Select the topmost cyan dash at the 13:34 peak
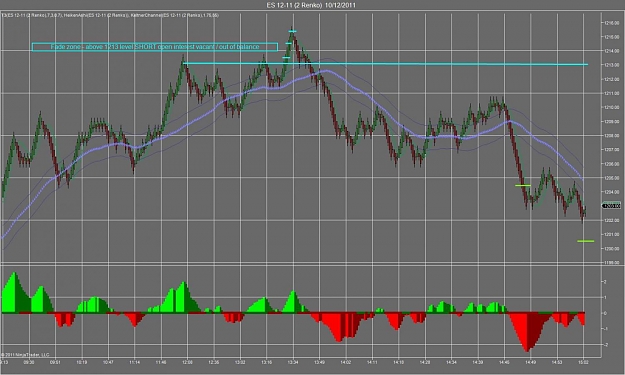 [293, 31]
